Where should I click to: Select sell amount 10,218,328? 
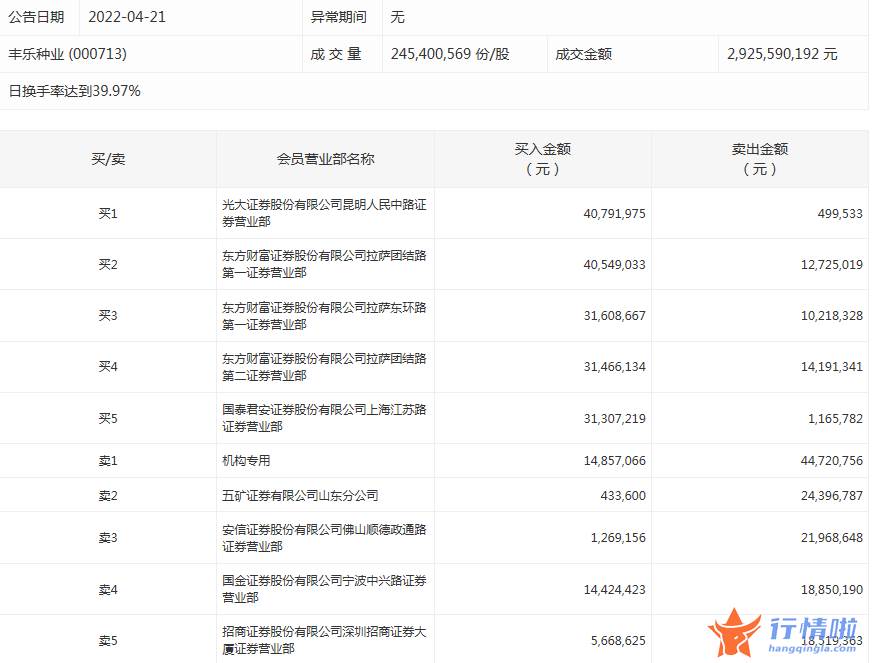832,316
